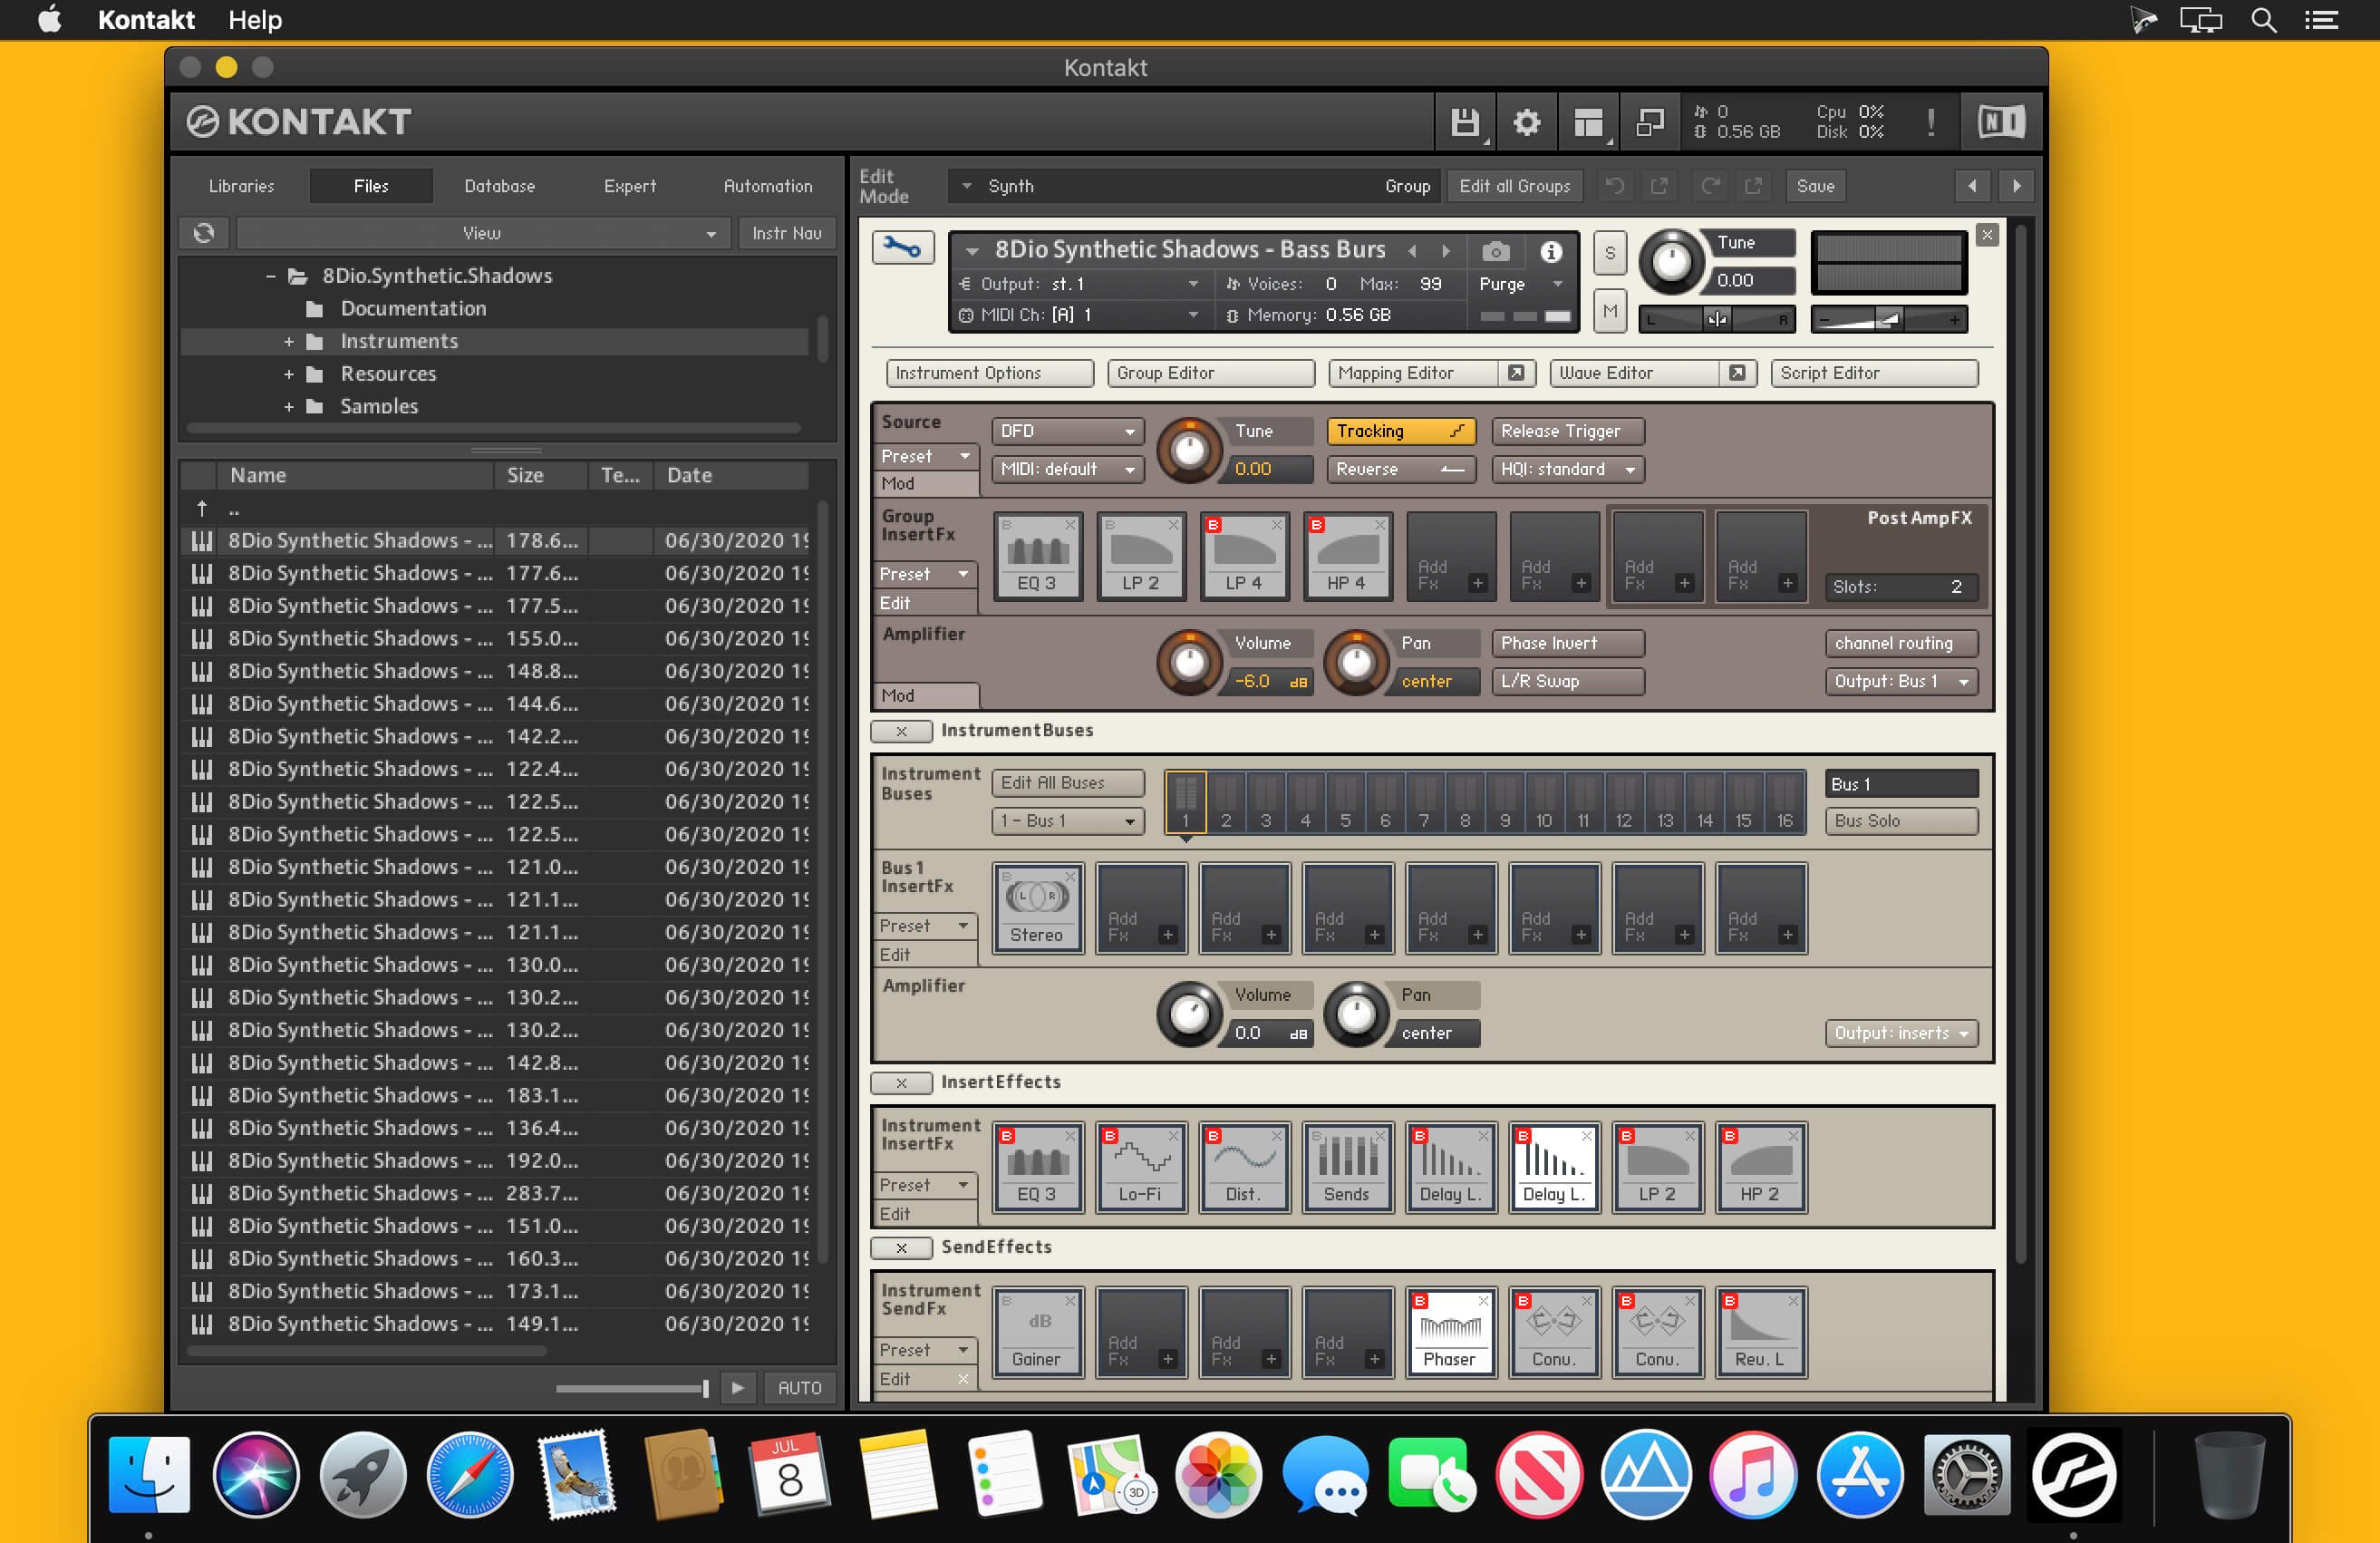Viewport: 2380px width, 1543px height.
Task: Collapse the 8Dio.Synthetic.Shadows folder
Action: (x=271, y=276)
